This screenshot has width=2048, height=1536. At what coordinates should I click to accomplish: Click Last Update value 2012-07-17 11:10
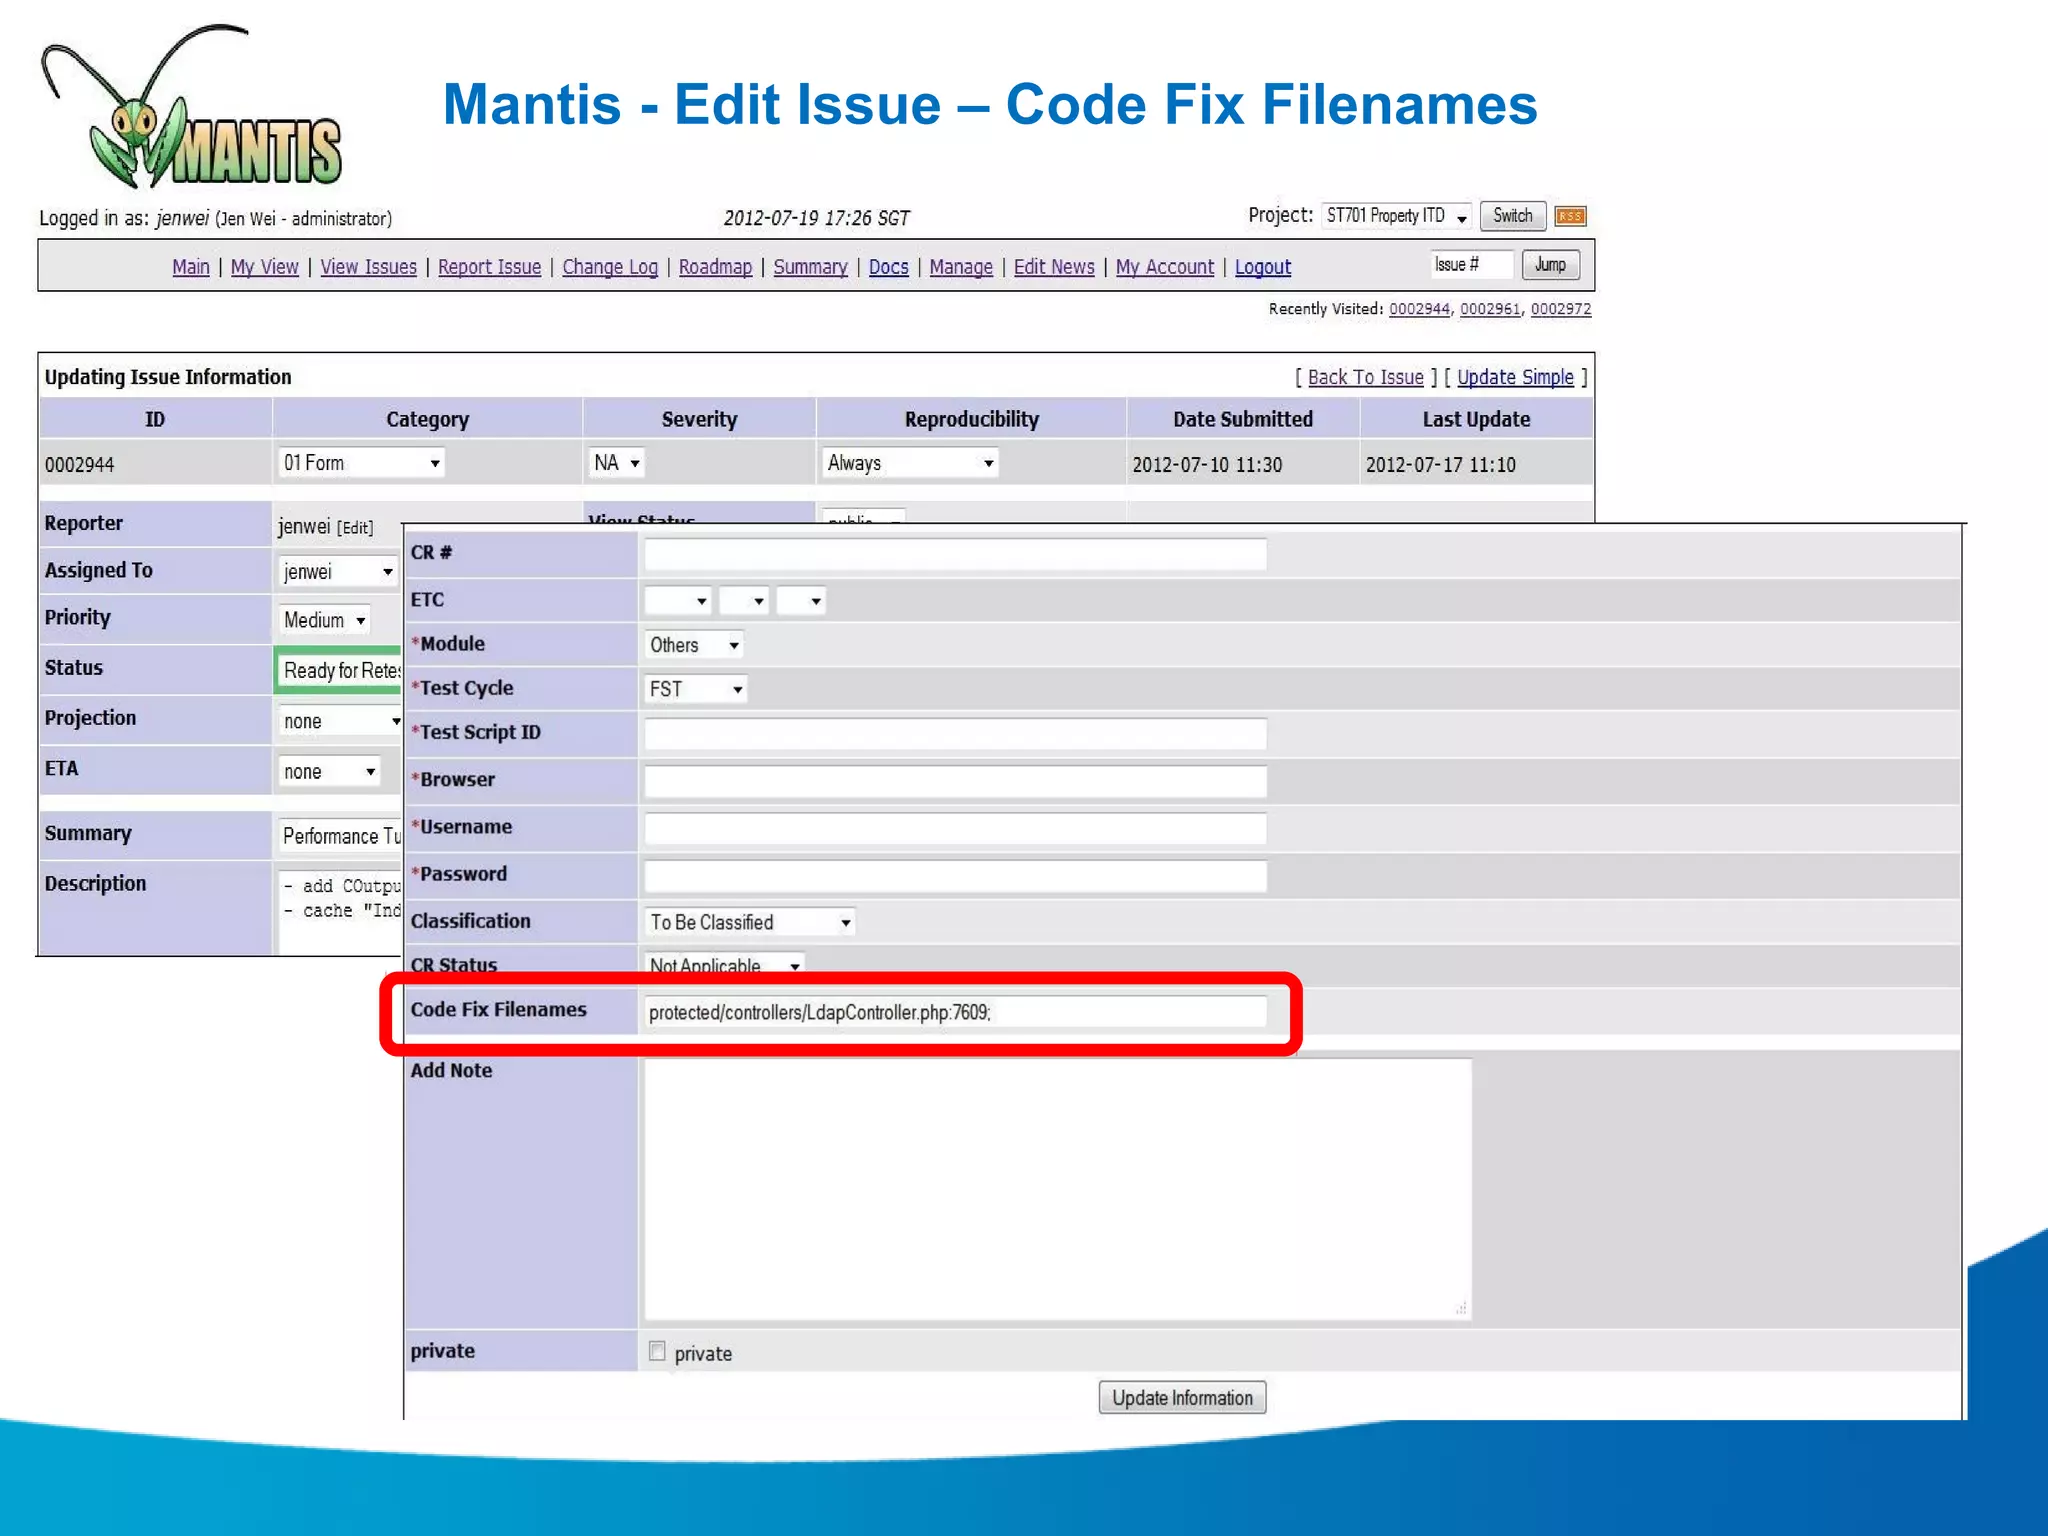(x=1441, y=465)
